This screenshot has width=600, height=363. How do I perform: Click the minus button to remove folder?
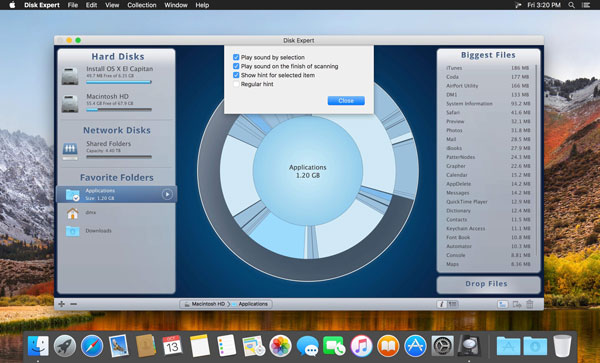(x=74, y=304)
